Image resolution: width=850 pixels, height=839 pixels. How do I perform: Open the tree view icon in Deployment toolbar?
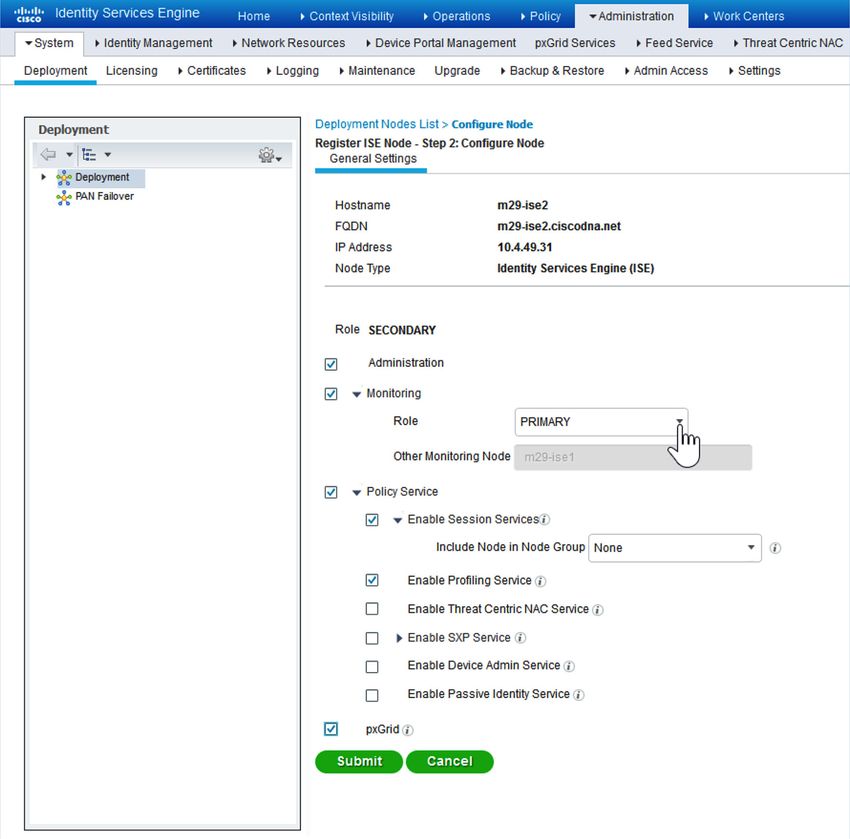click(89, 155)
